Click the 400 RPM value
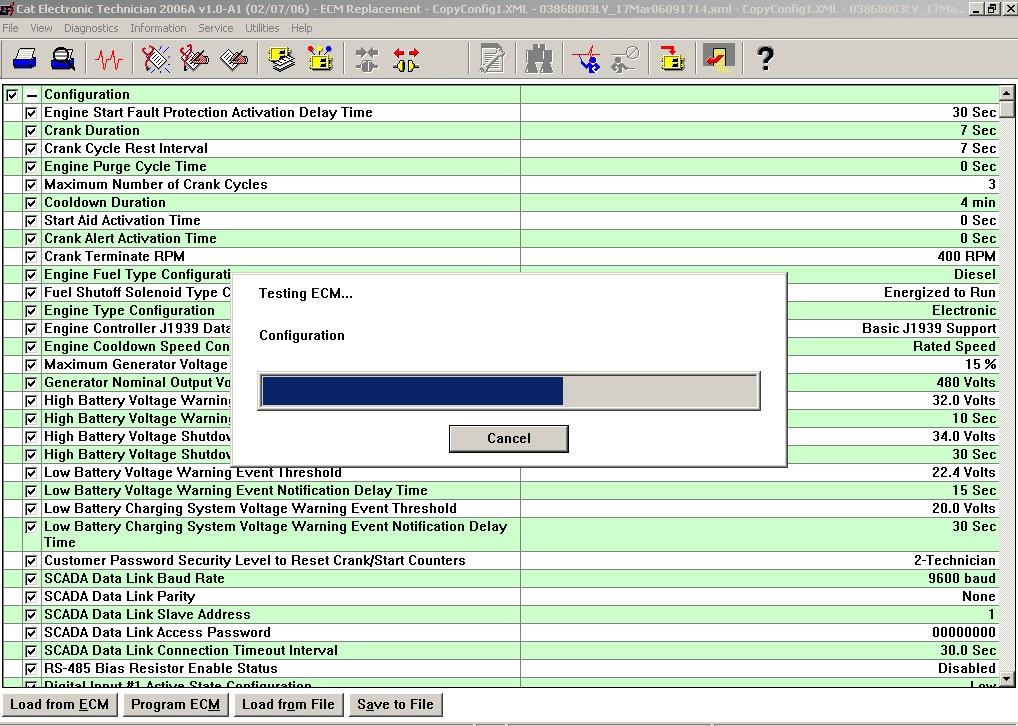The image size is (1018, 726). point(966,257)
